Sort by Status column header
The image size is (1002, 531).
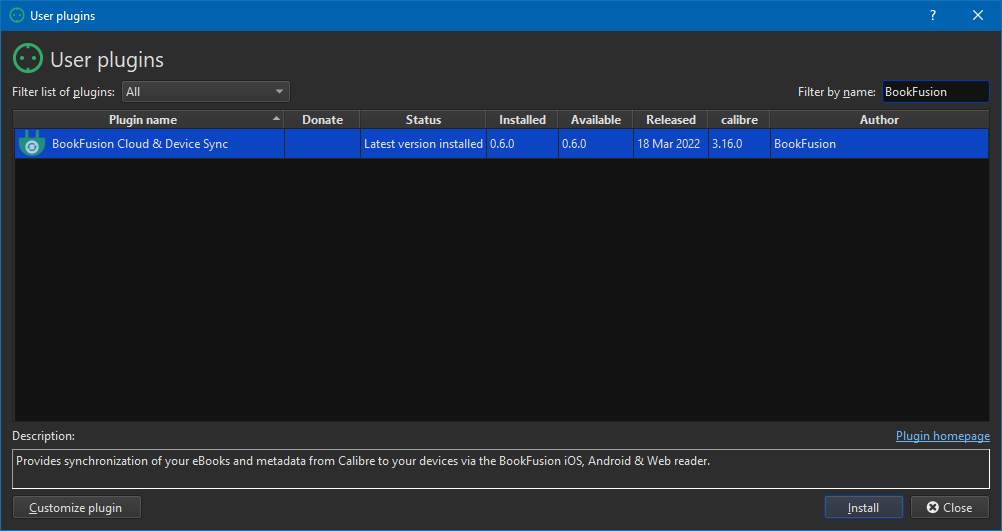(423, 119)
